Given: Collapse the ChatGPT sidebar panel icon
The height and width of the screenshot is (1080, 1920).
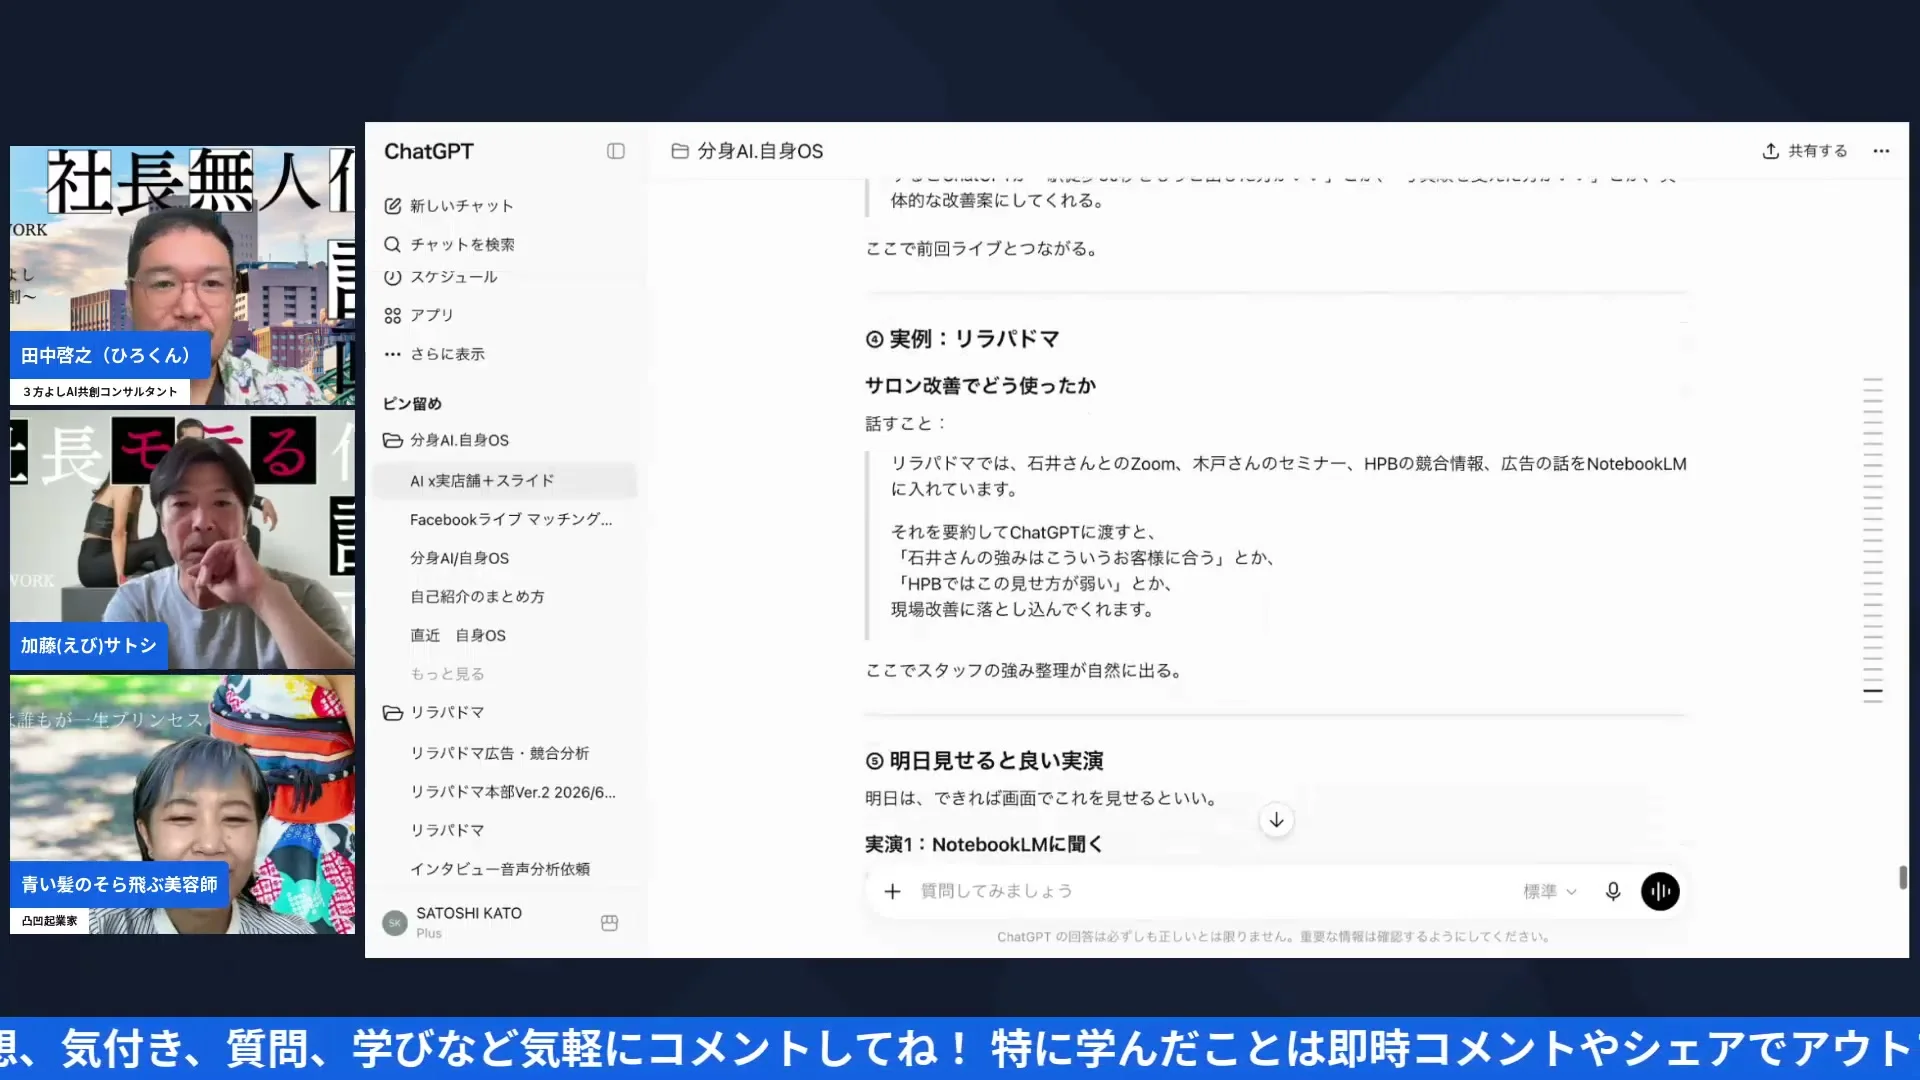Looking at the screenshot, I should (x=616, y=151).
